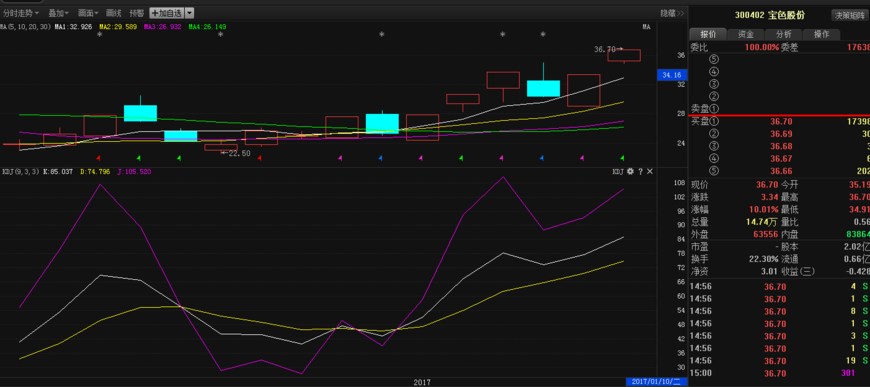Select the yellow MA2:29.589 legend

[x=118, y=27]
